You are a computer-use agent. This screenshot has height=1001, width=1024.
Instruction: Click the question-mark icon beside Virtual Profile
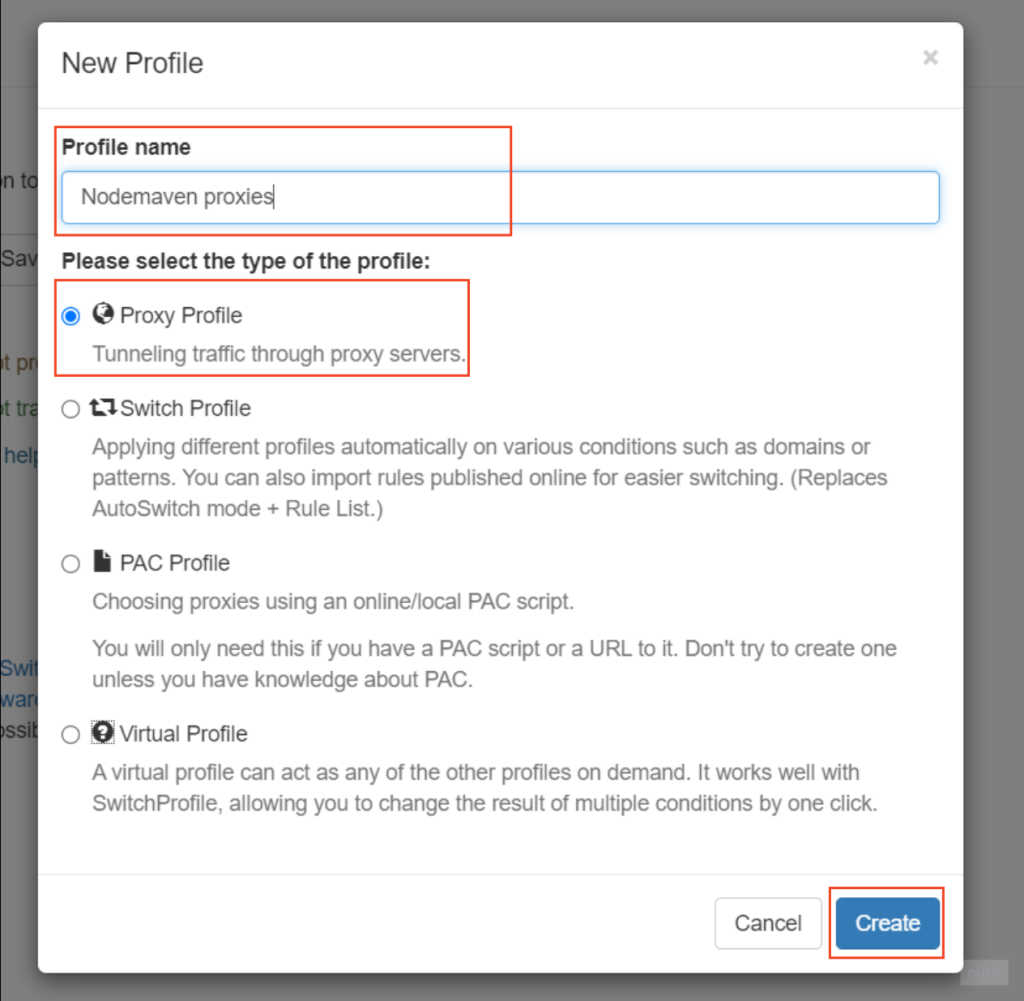click(103, 733)
